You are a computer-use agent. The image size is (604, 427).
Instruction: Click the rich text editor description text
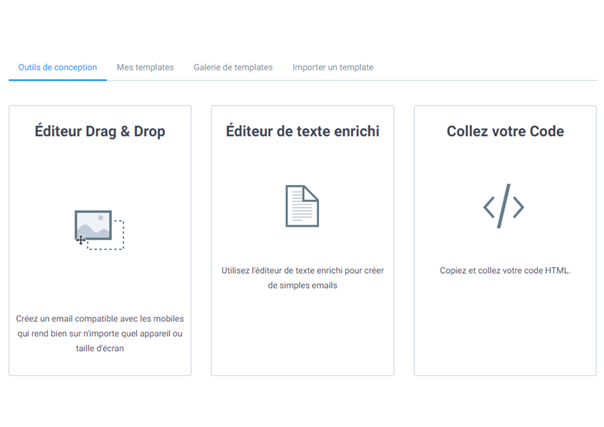[302, 277]
